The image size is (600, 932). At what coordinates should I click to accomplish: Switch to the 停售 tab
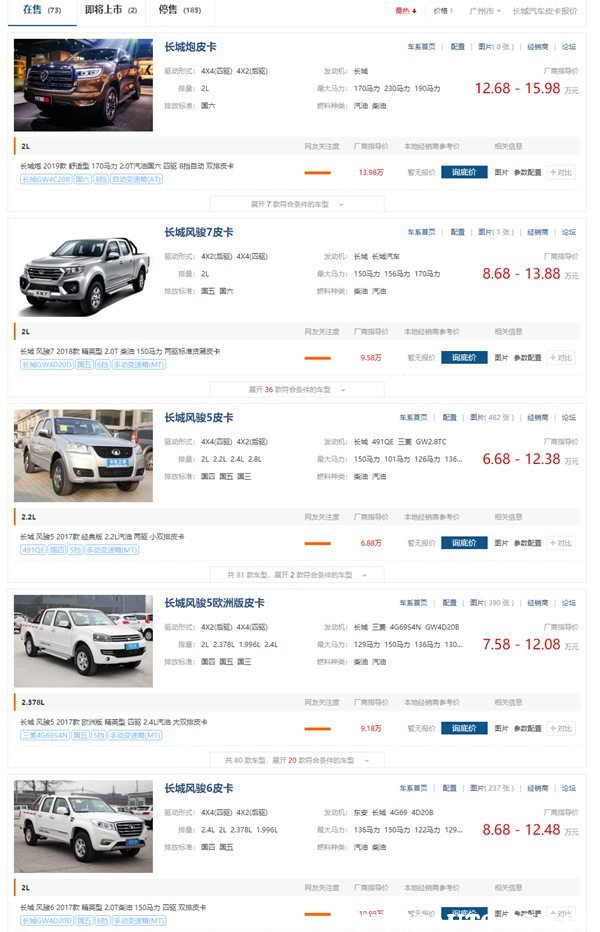[180, 10]
